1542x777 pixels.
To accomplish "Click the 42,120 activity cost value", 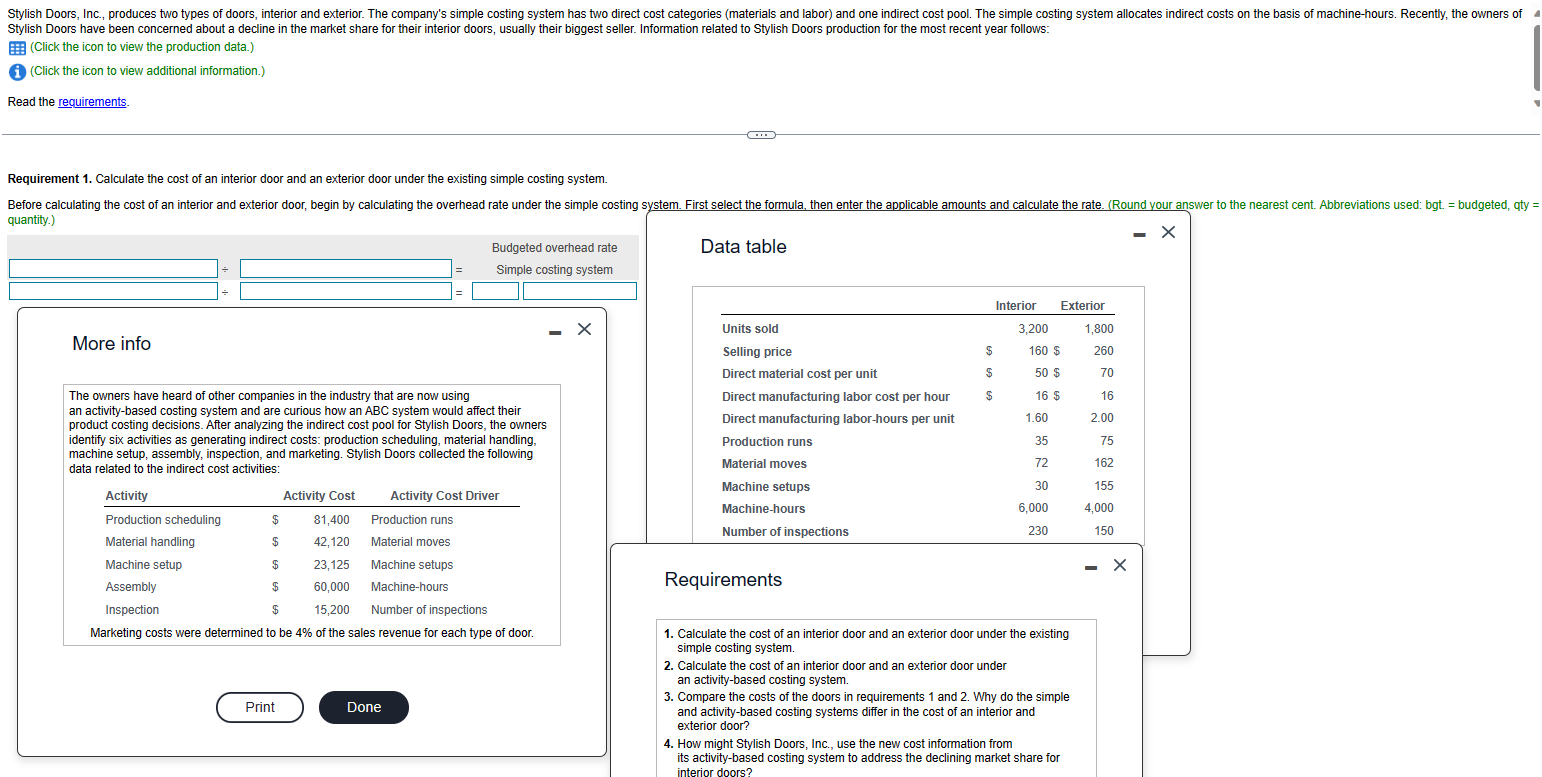I will point(332,542).
